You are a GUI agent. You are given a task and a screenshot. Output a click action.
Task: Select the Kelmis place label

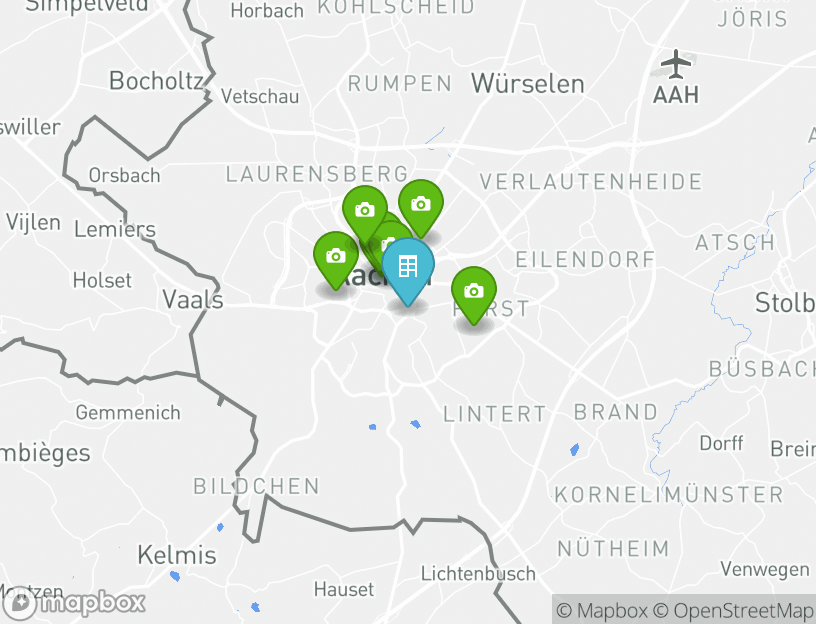click(176, 555)
